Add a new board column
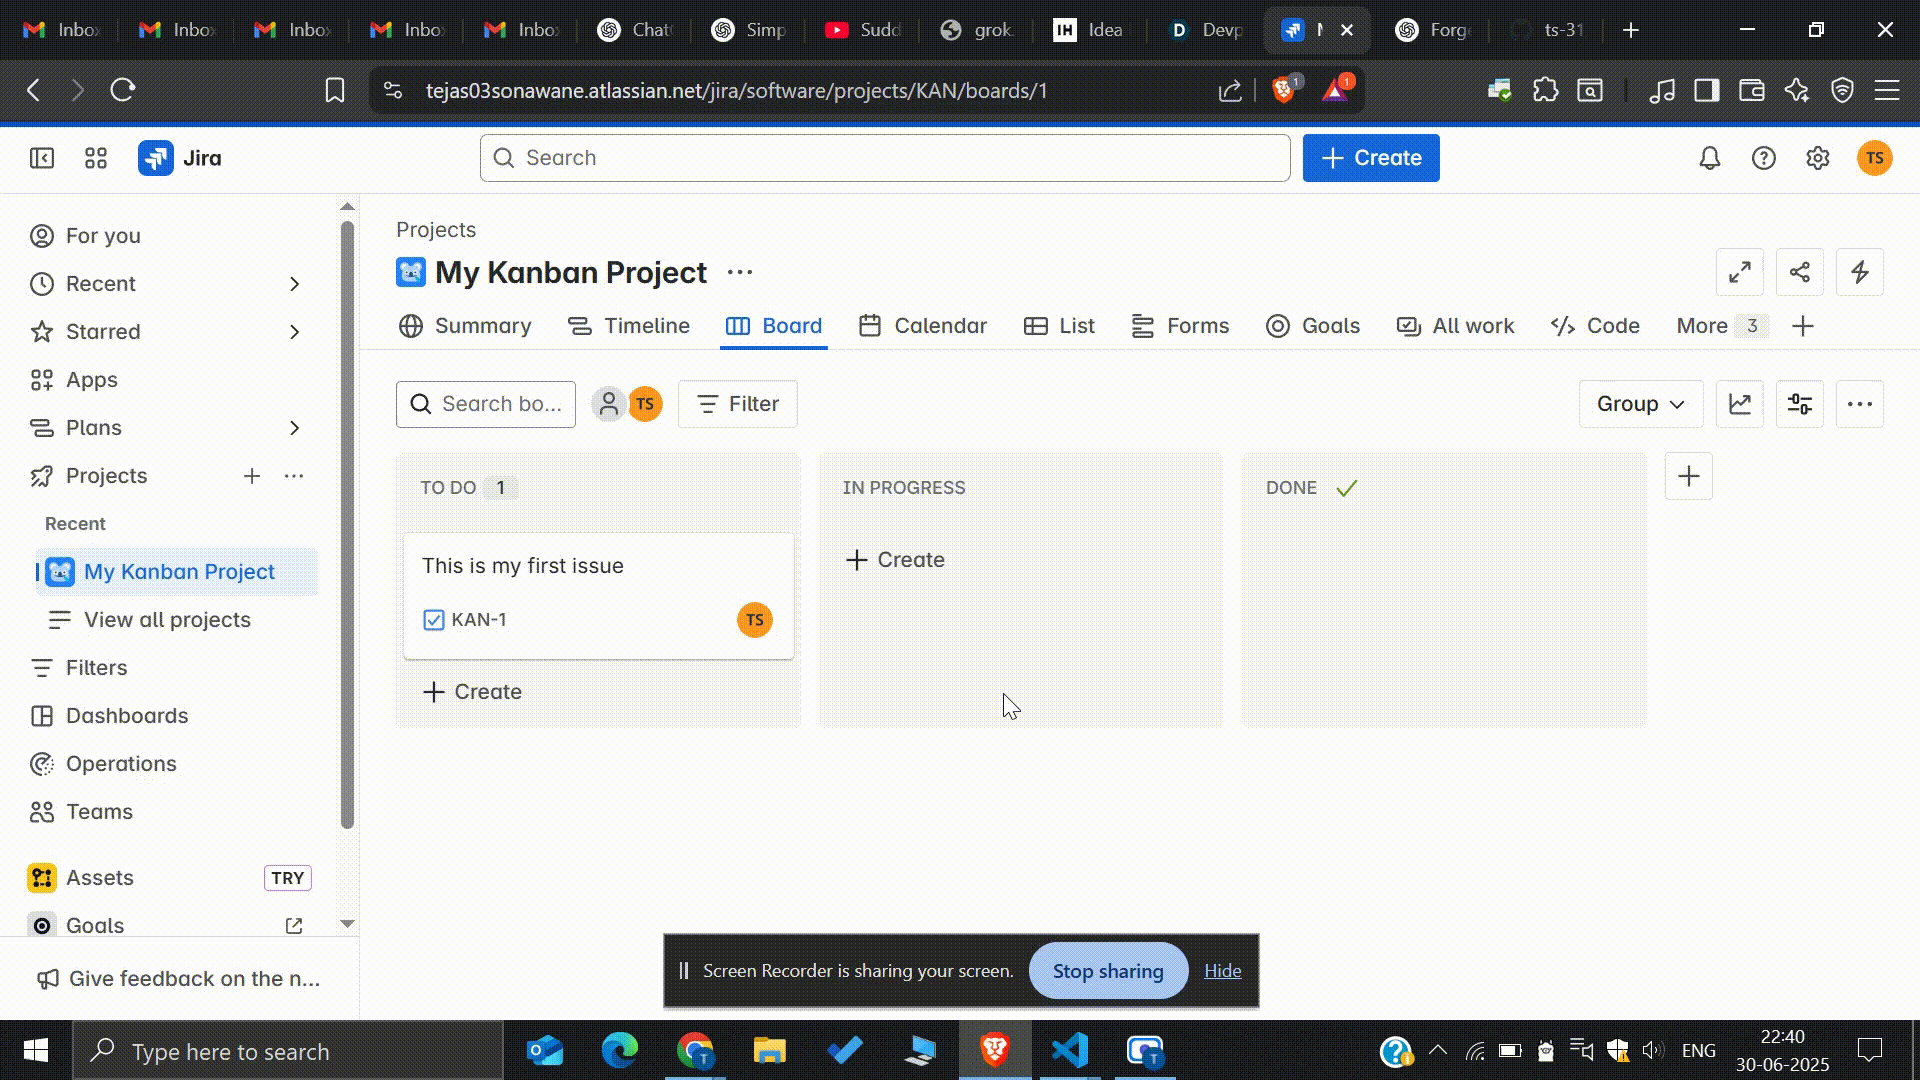 pyautogui.click(x=1689, y=476)
